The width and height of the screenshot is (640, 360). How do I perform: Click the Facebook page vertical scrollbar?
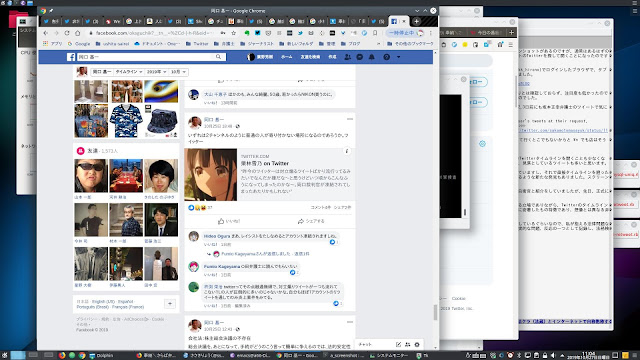pos(435,312)
